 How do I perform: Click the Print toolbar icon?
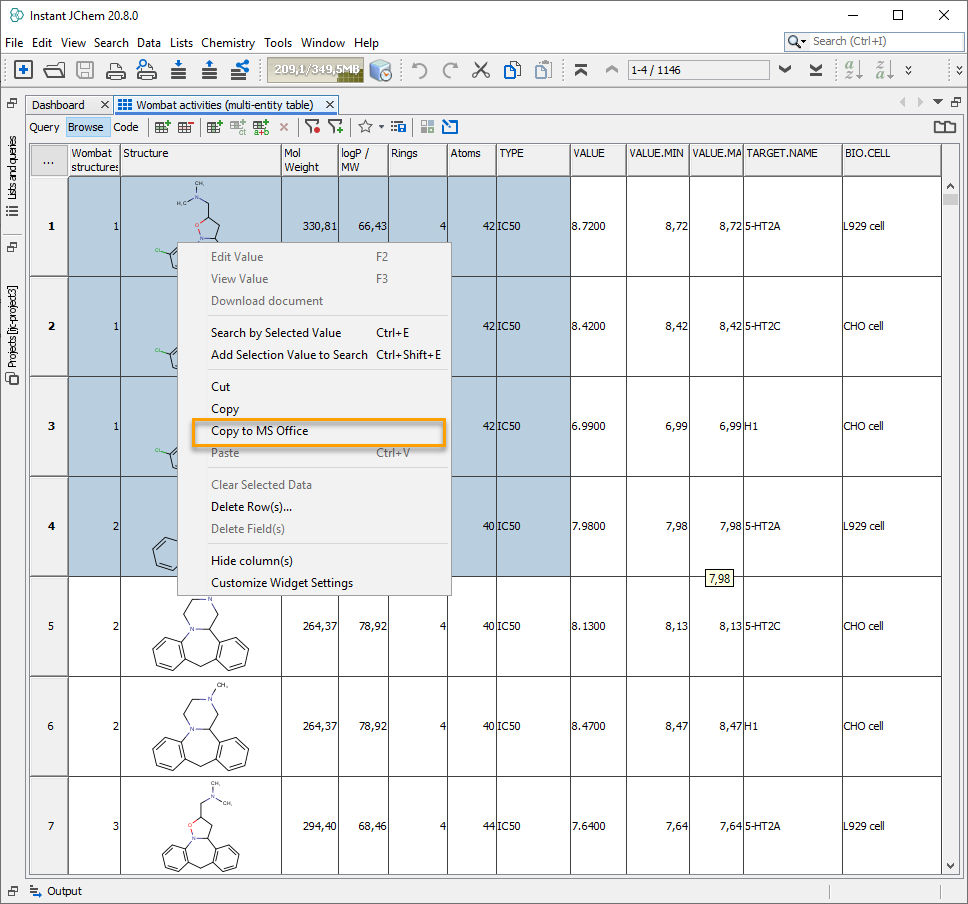pos(116,70)
